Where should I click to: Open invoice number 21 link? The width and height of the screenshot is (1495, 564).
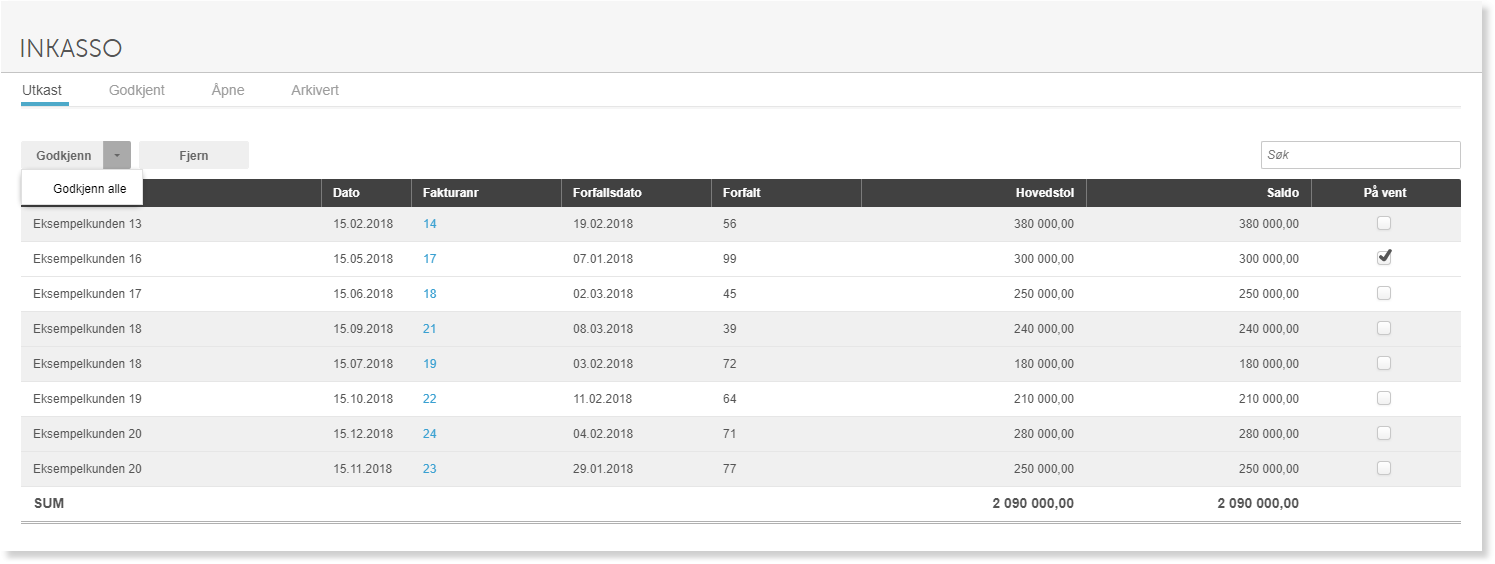point(429,329)
